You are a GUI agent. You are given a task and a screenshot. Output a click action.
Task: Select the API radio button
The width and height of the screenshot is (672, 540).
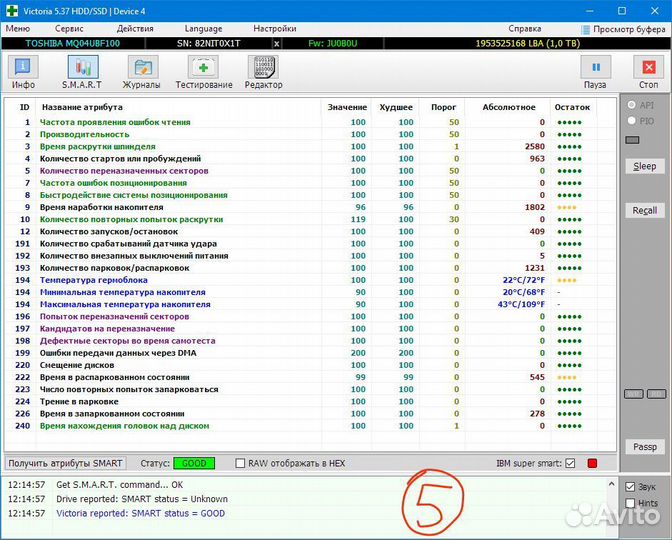tap(631, 105)
